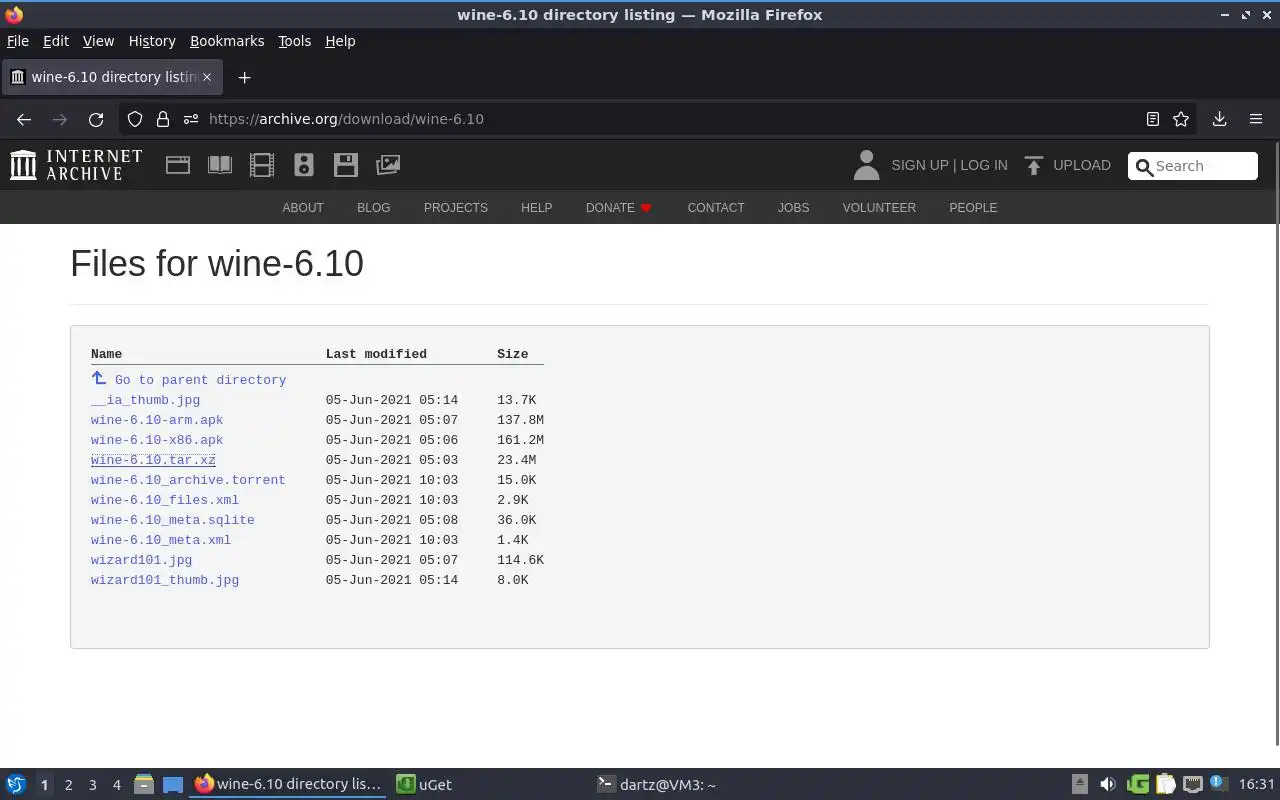1280x800 pixels.
Task: Open the Audio speaker icon
Action: click(304, 165)
